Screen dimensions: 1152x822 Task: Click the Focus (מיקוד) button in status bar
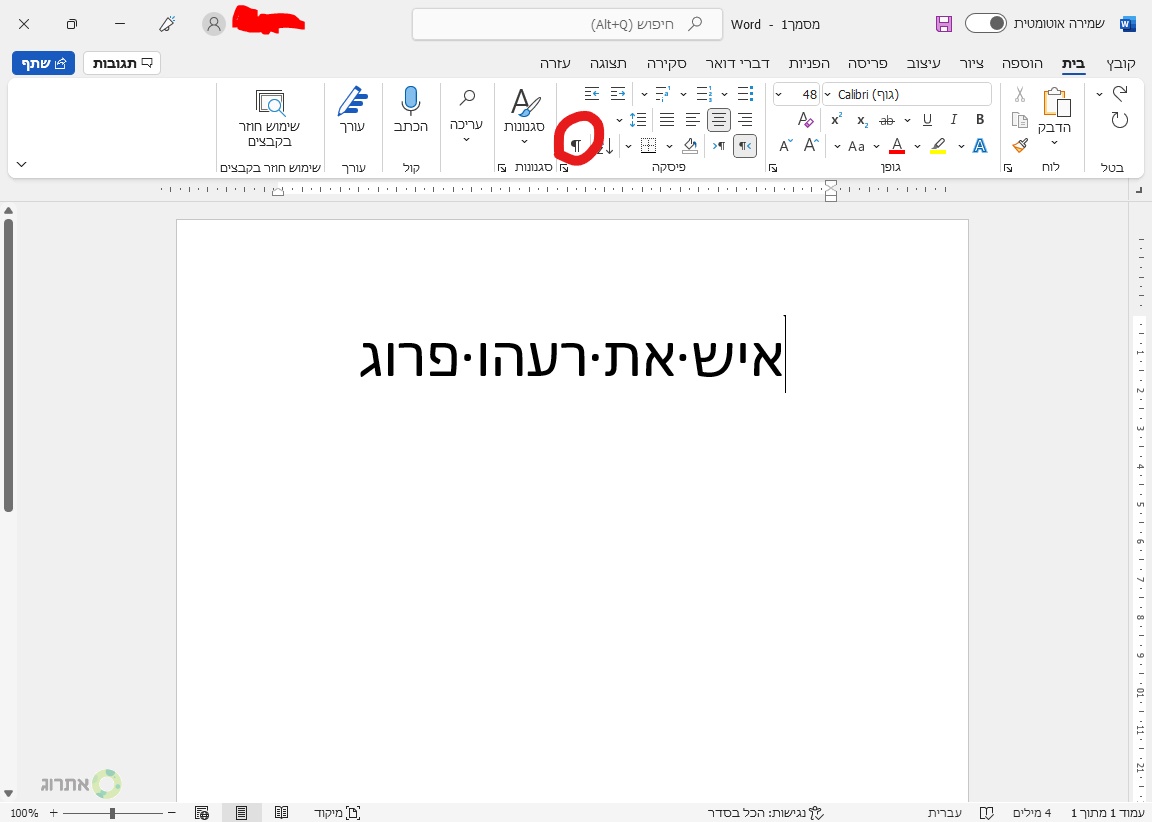point(337,812)
